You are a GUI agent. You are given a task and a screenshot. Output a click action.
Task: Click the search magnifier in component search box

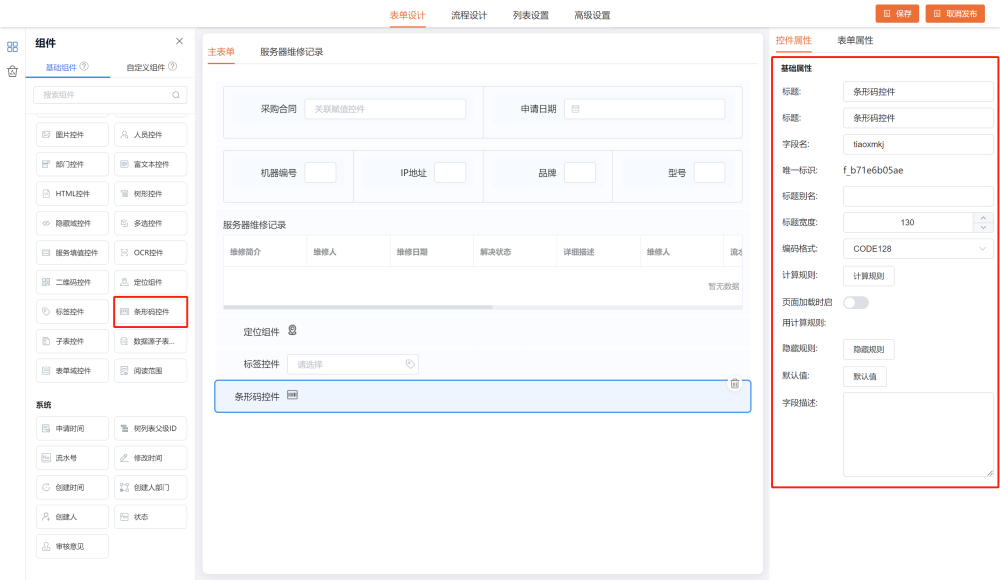(x=176, y=95)
